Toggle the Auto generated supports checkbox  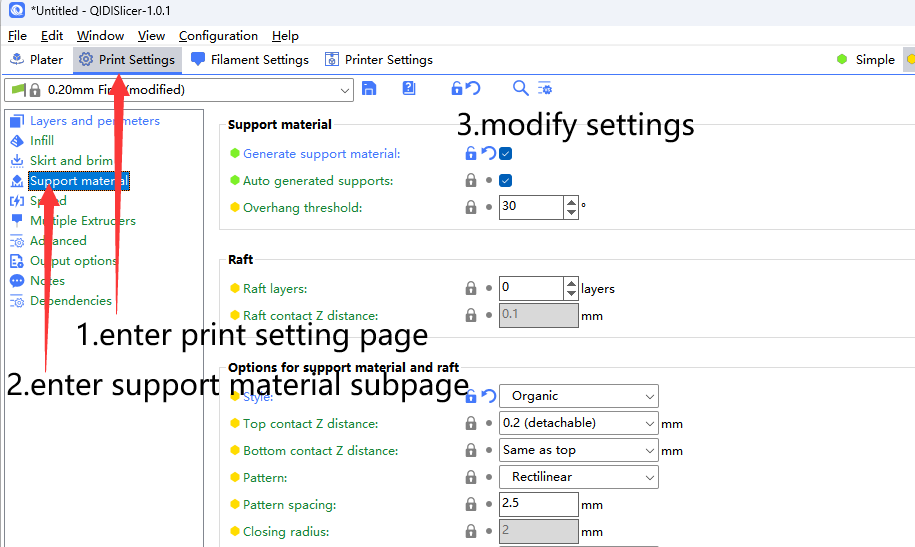(506, 181)
